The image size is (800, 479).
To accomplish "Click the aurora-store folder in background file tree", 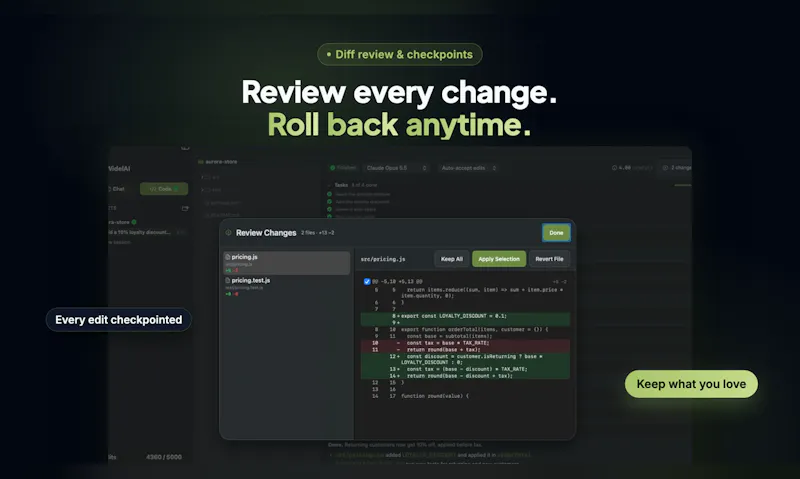I will click(x=218, y=162).
